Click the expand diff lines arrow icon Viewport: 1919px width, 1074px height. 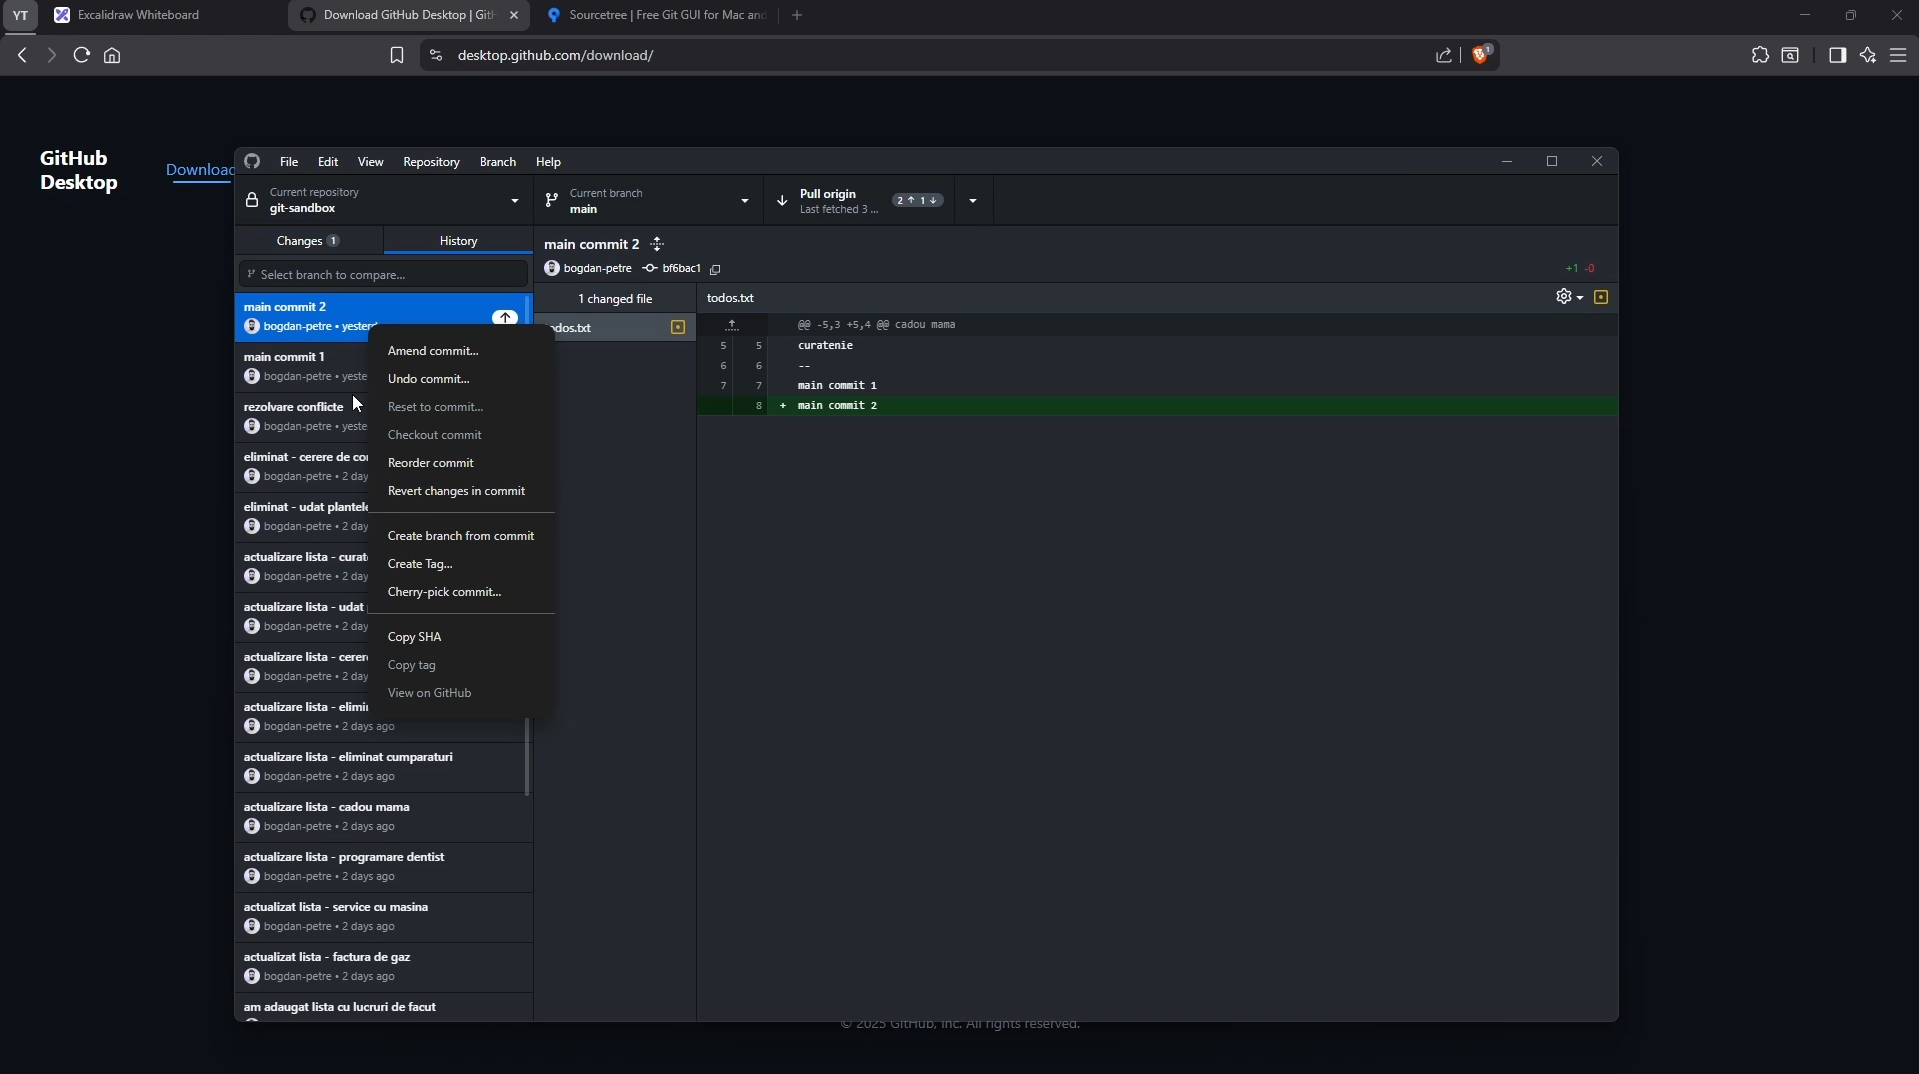click(732, 325)
